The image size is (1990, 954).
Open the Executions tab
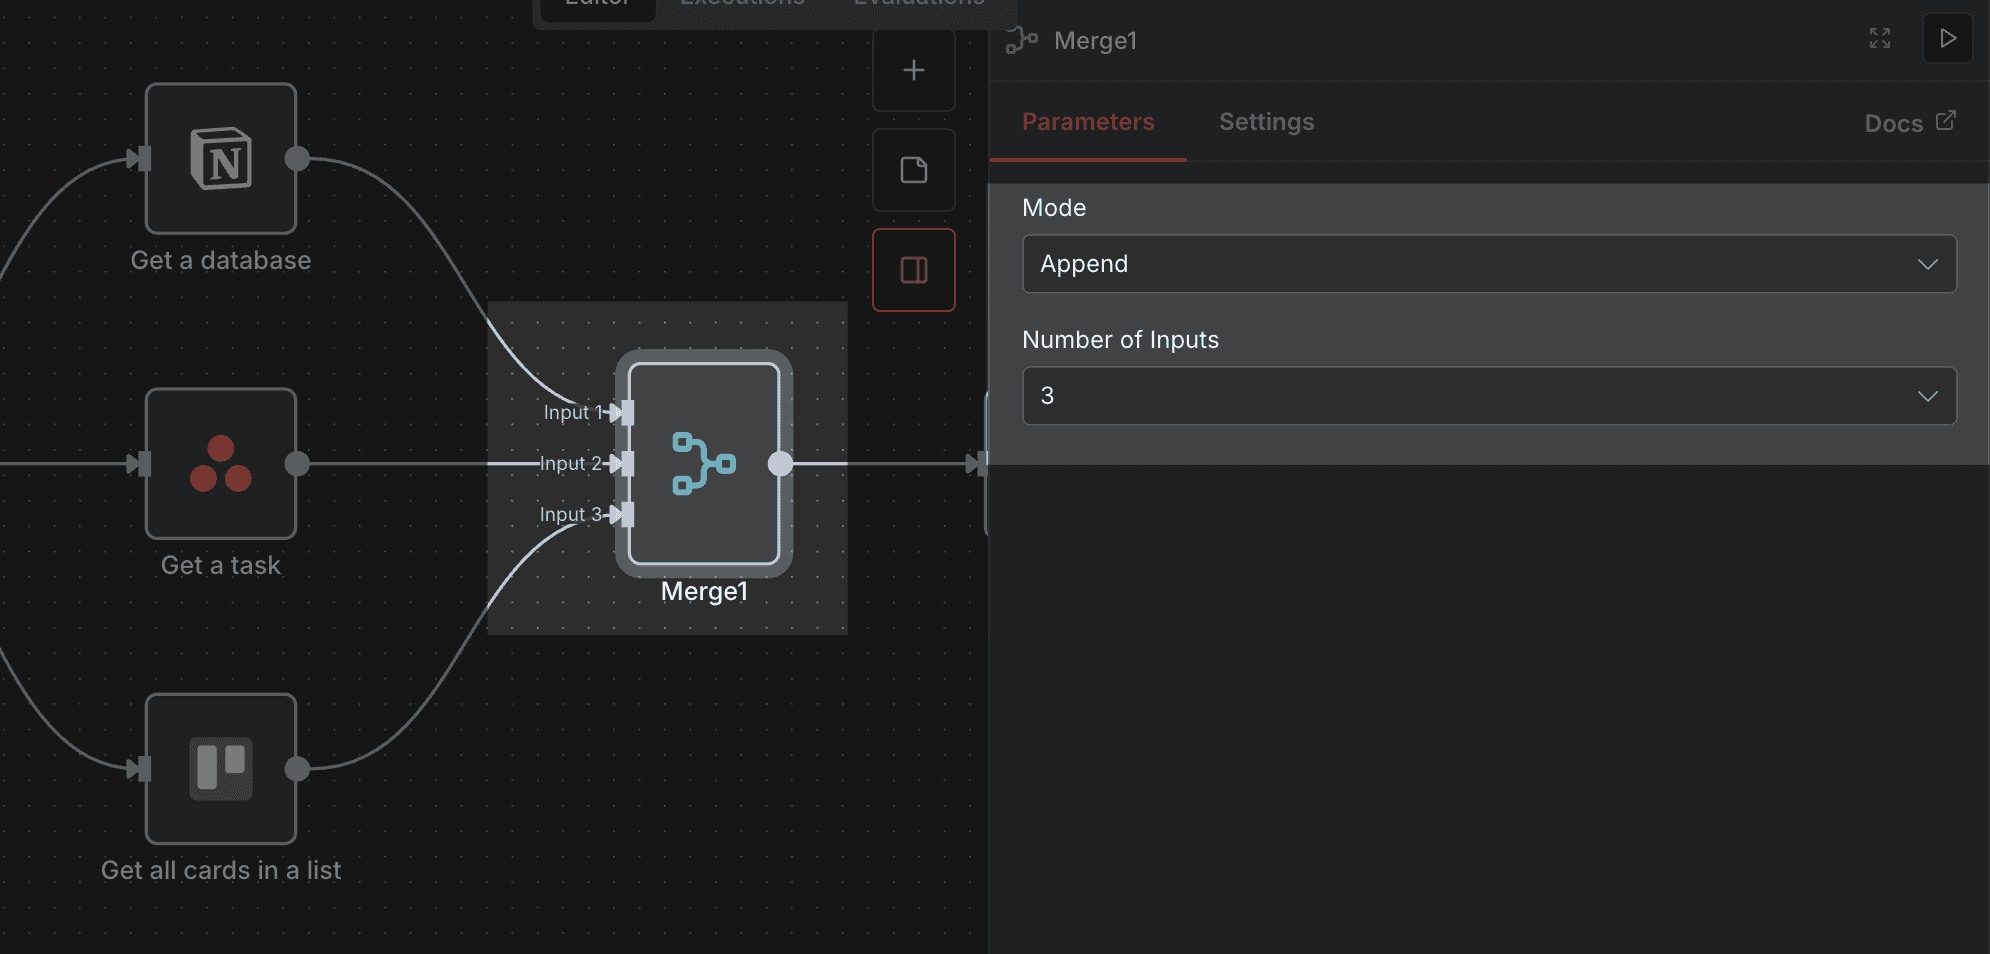[x=742, y=4]
